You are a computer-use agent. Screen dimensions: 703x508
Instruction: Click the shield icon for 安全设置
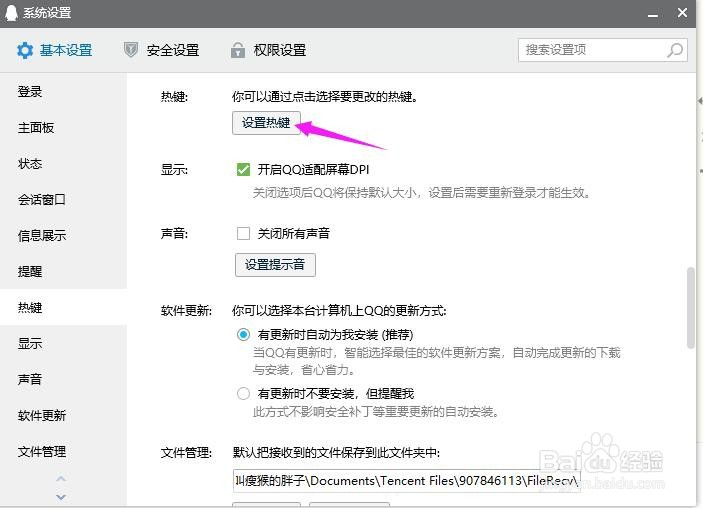130,50
